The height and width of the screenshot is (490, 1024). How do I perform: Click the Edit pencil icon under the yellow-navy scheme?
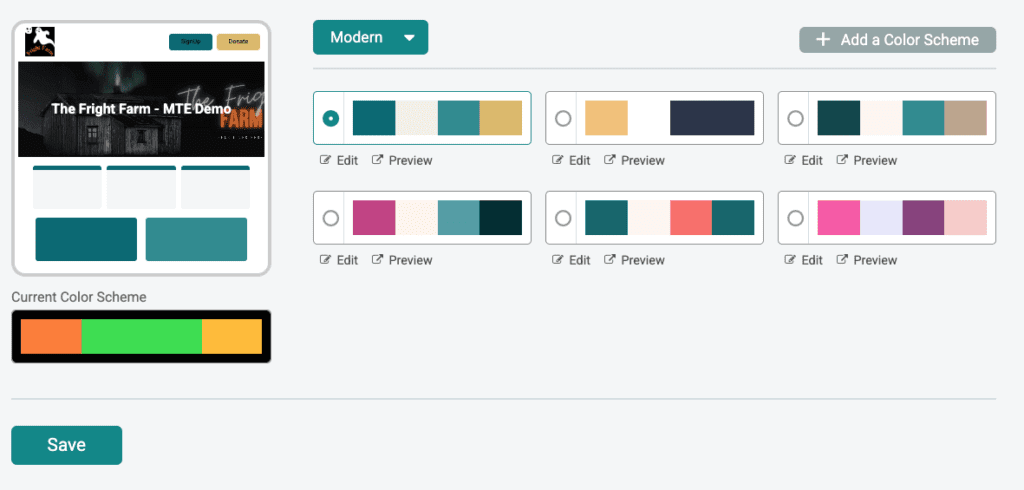click(557, 160)
